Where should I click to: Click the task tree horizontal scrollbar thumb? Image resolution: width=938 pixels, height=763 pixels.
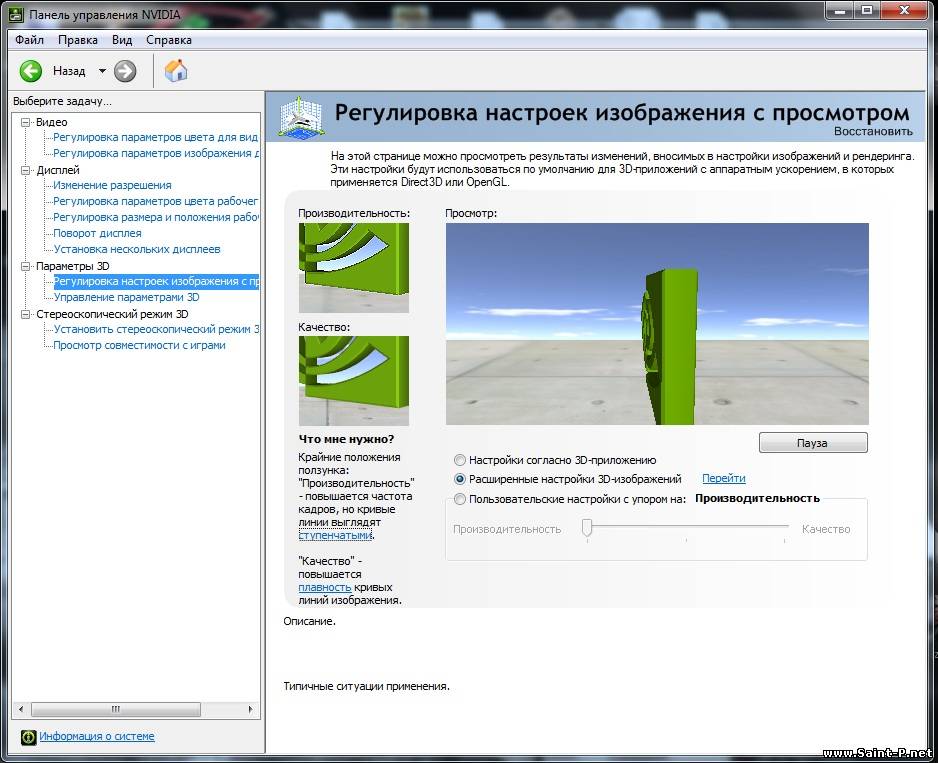(x=115, y=710)
